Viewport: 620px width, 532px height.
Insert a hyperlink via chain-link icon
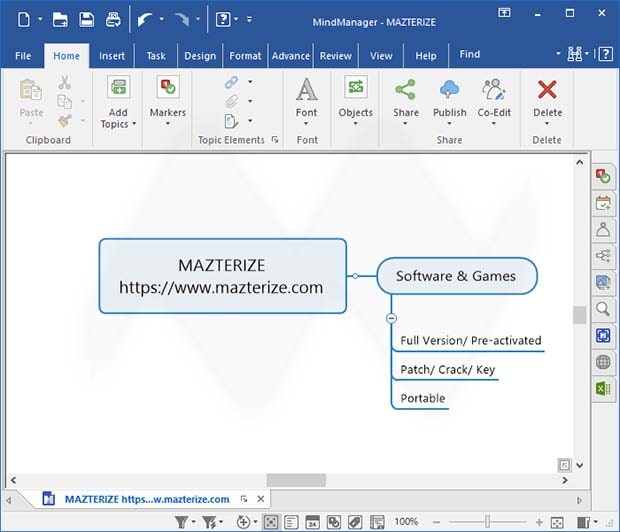click(x=232, y=82)
